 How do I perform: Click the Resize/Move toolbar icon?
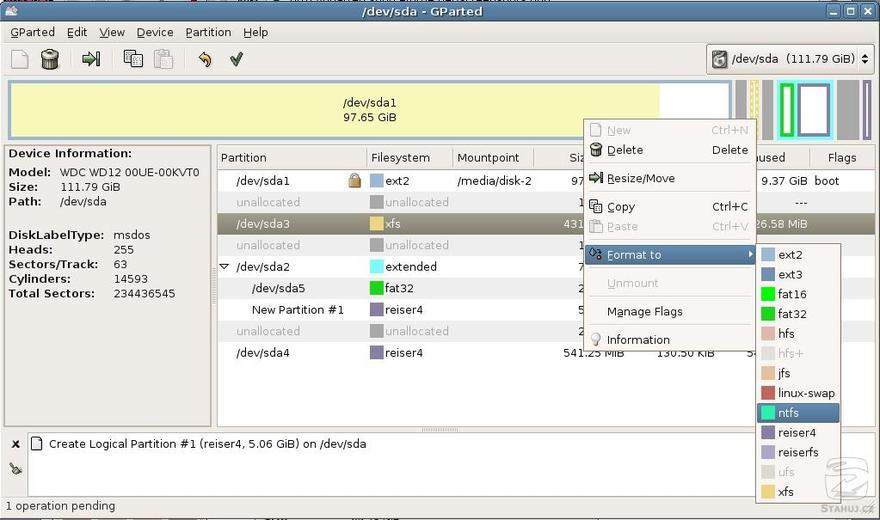click(91, 60)
